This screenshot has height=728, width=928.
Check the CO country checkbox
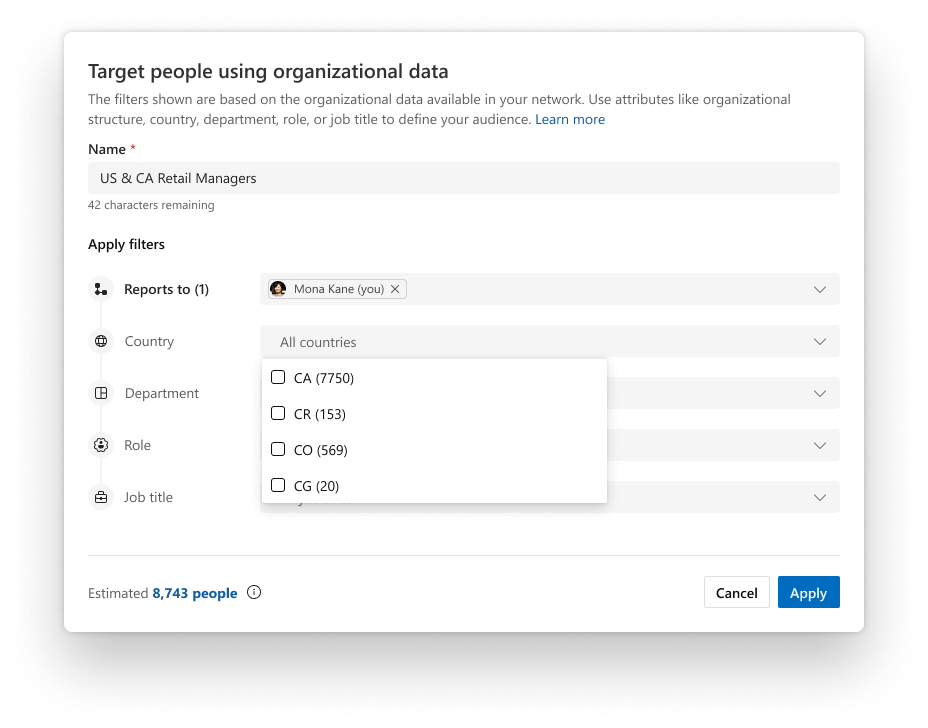click(x=277, y=449)
